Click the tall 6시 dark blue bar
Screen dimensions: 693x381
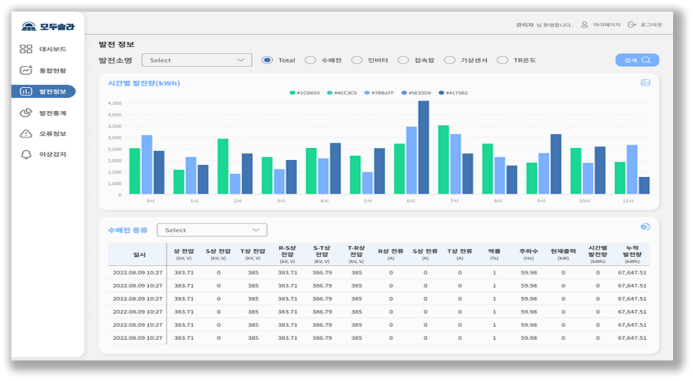coord(423,148)
